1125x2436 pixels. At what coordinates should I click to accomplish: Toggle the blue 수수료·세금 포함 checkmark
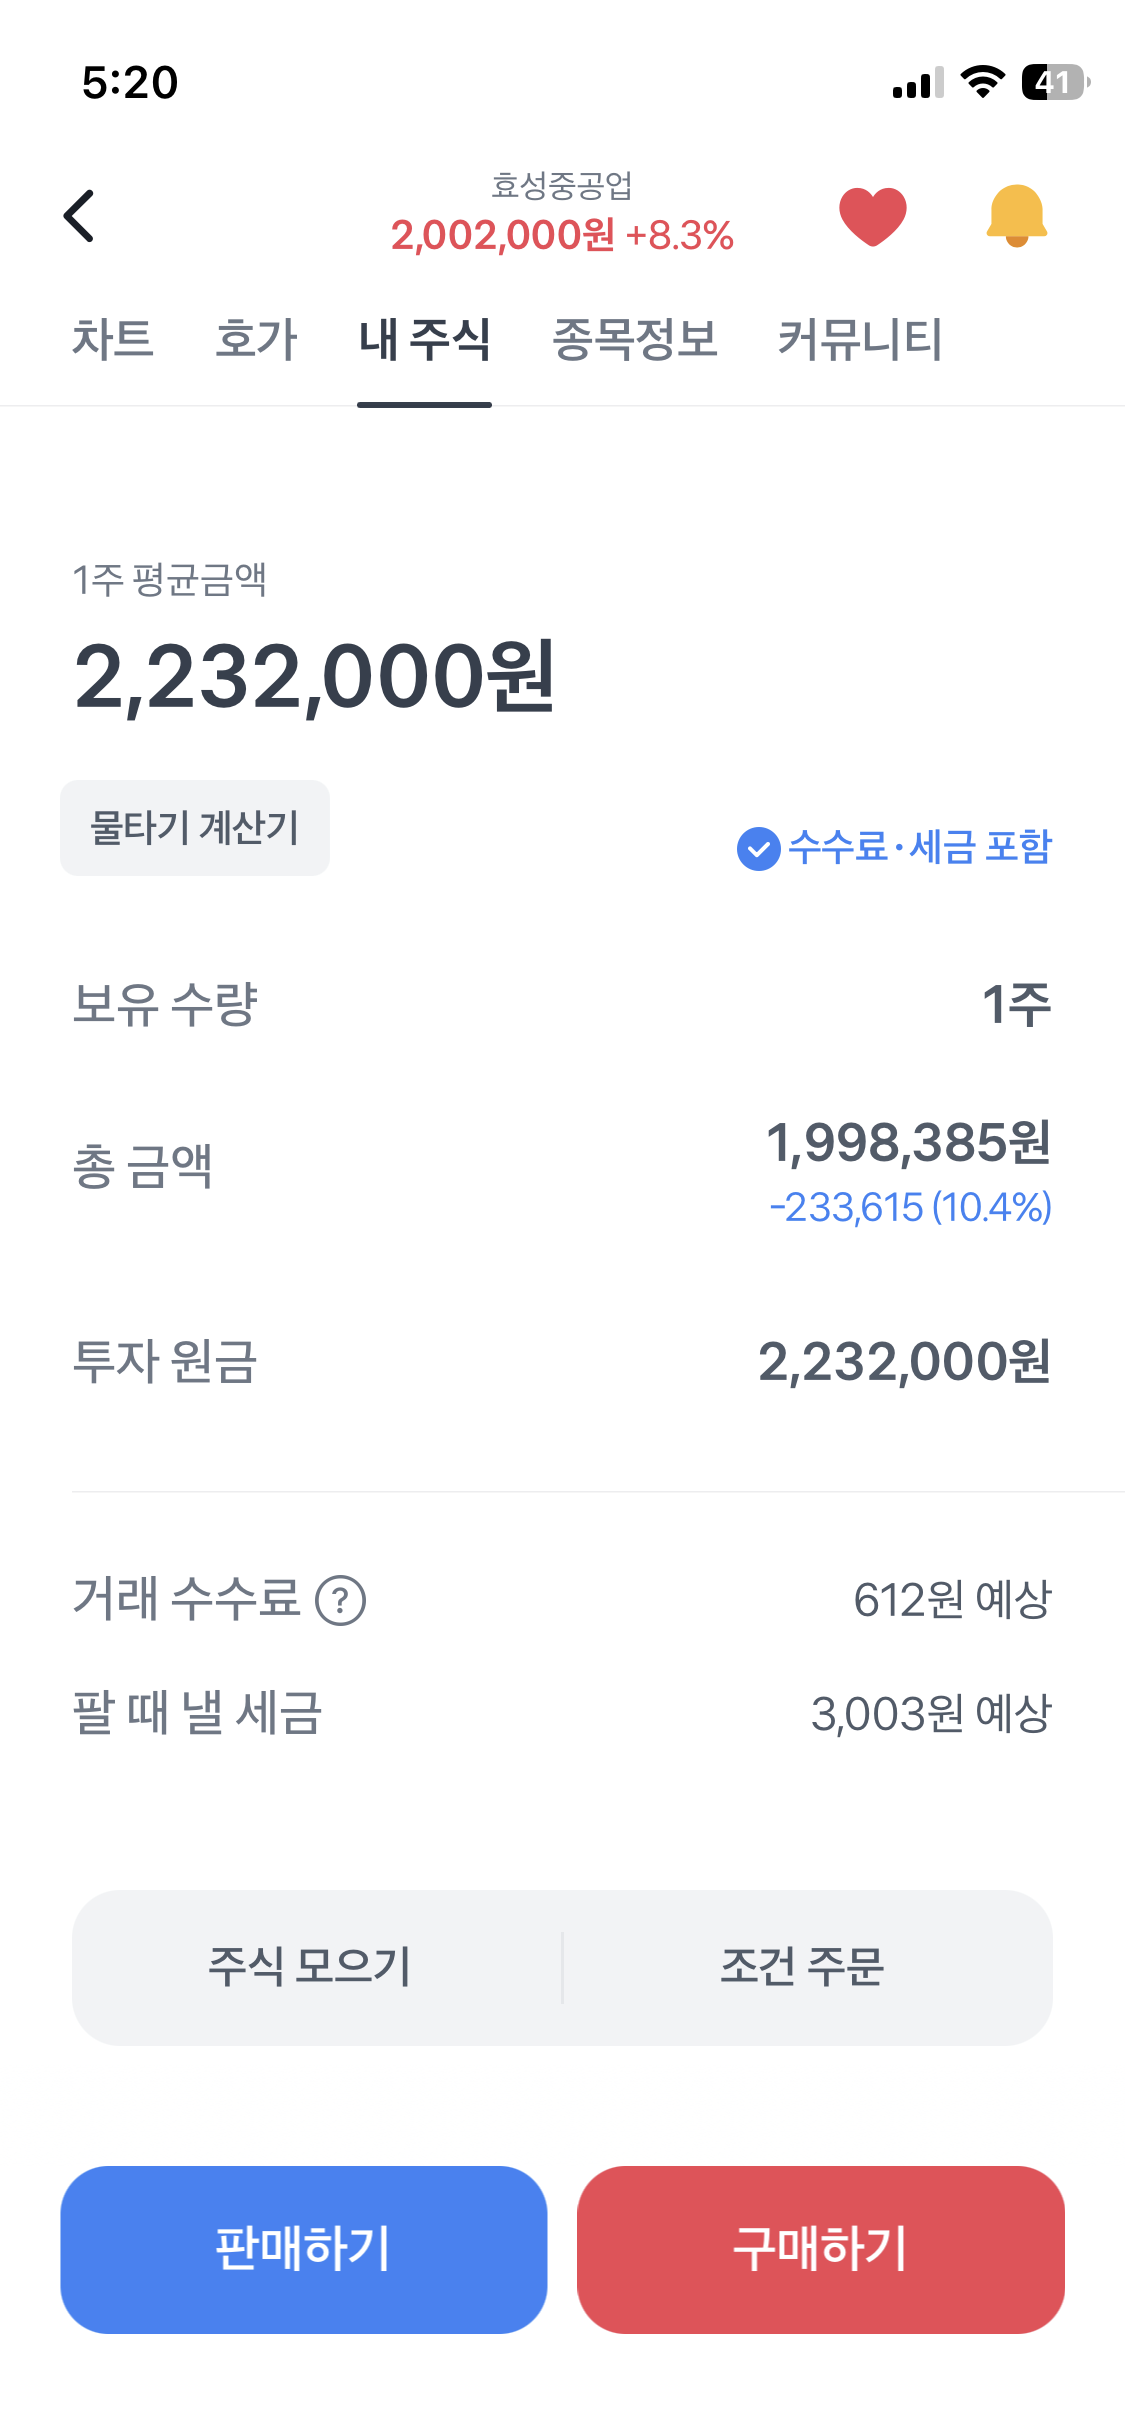pos(759,849)
